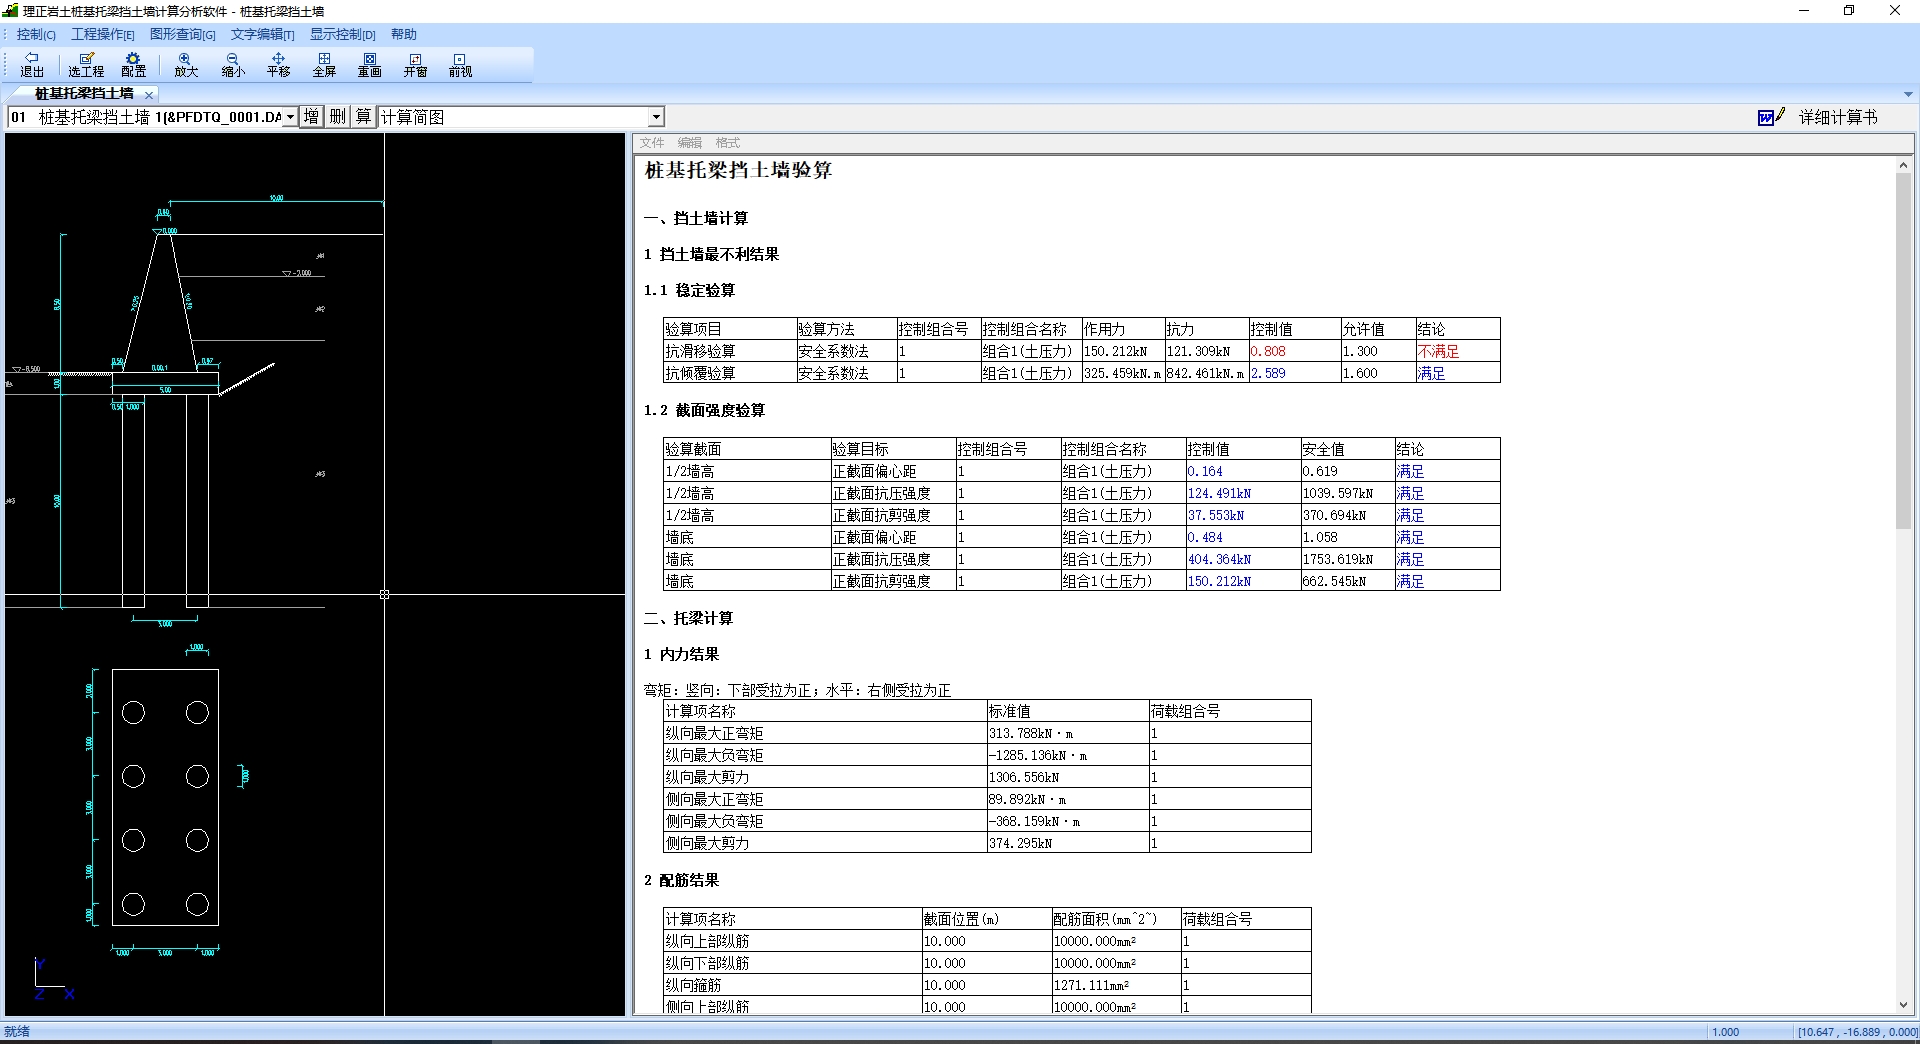Expand the project list dropdown arrow
This screenshot has width=1920, height=1044.
(x=290, y=117)
